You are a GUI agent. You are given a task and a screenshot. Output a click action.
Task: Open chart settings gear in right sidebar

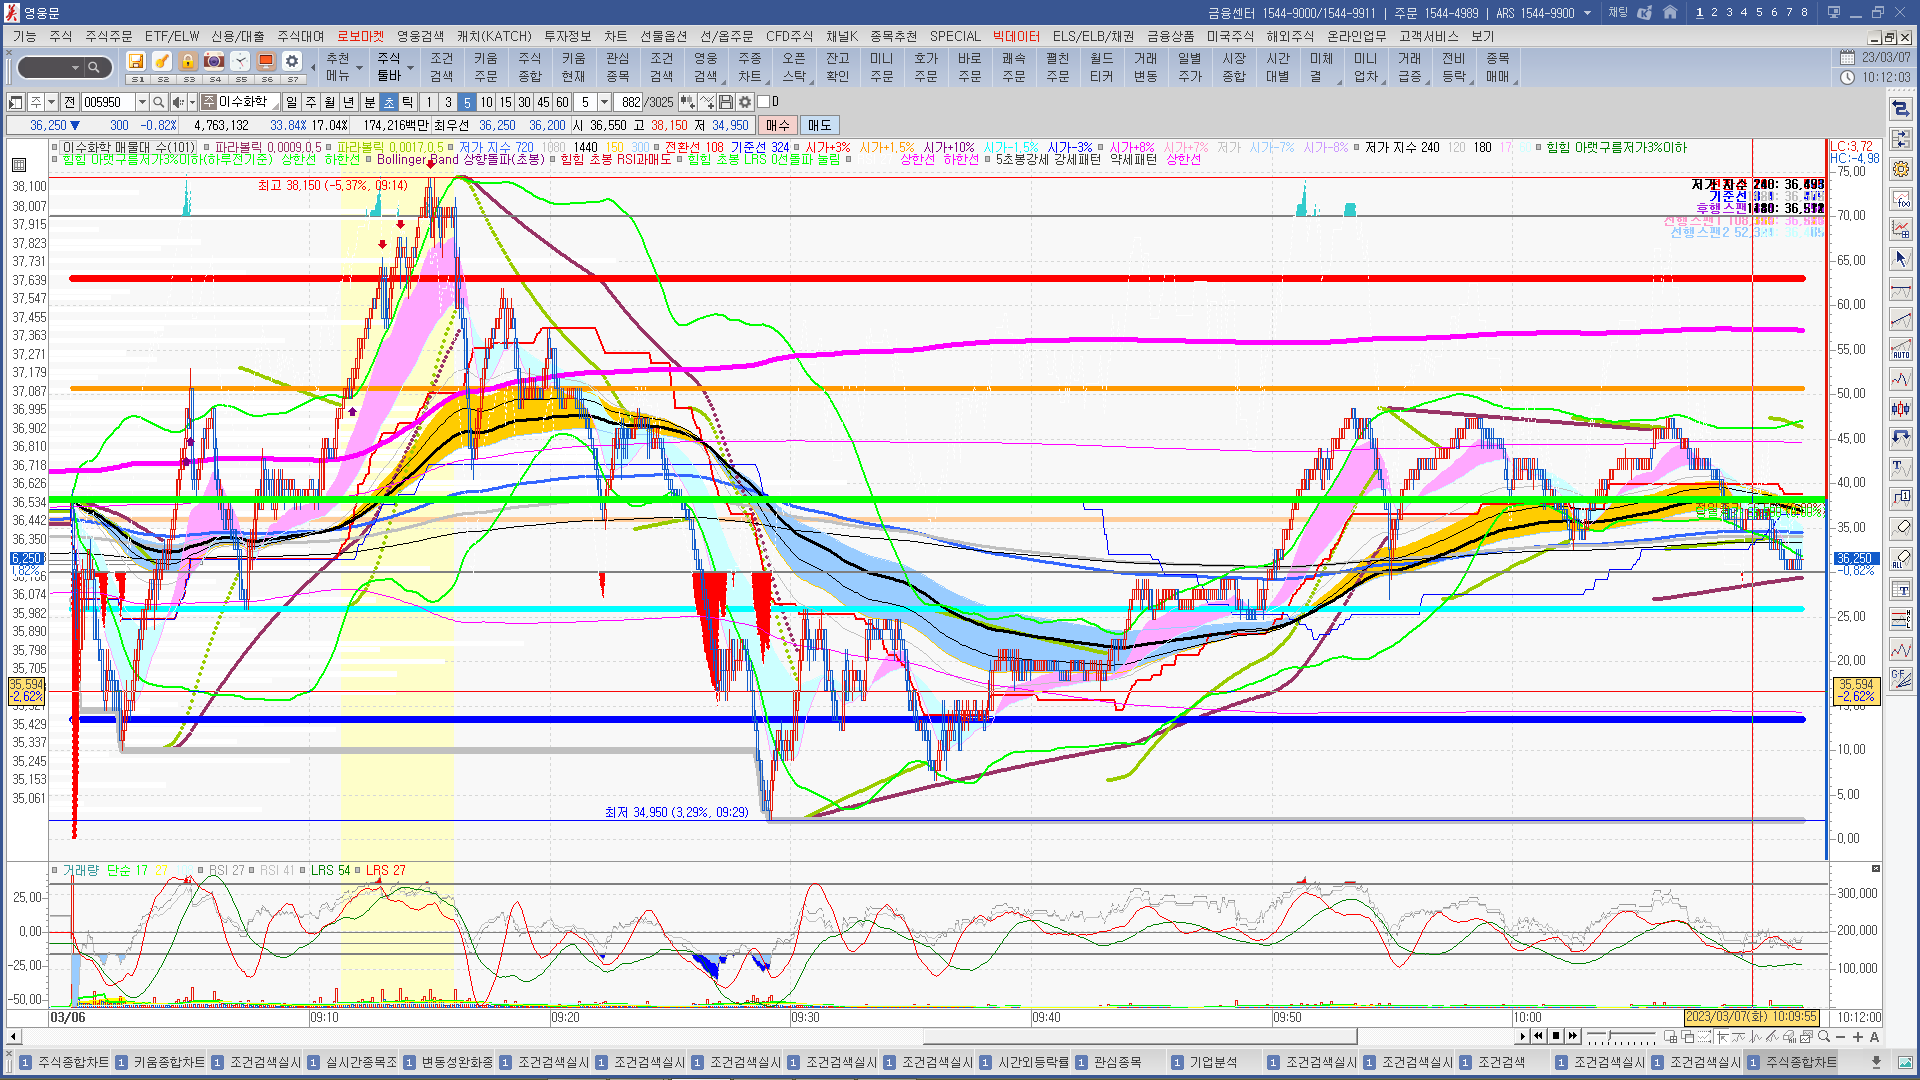coord(1901,169)
